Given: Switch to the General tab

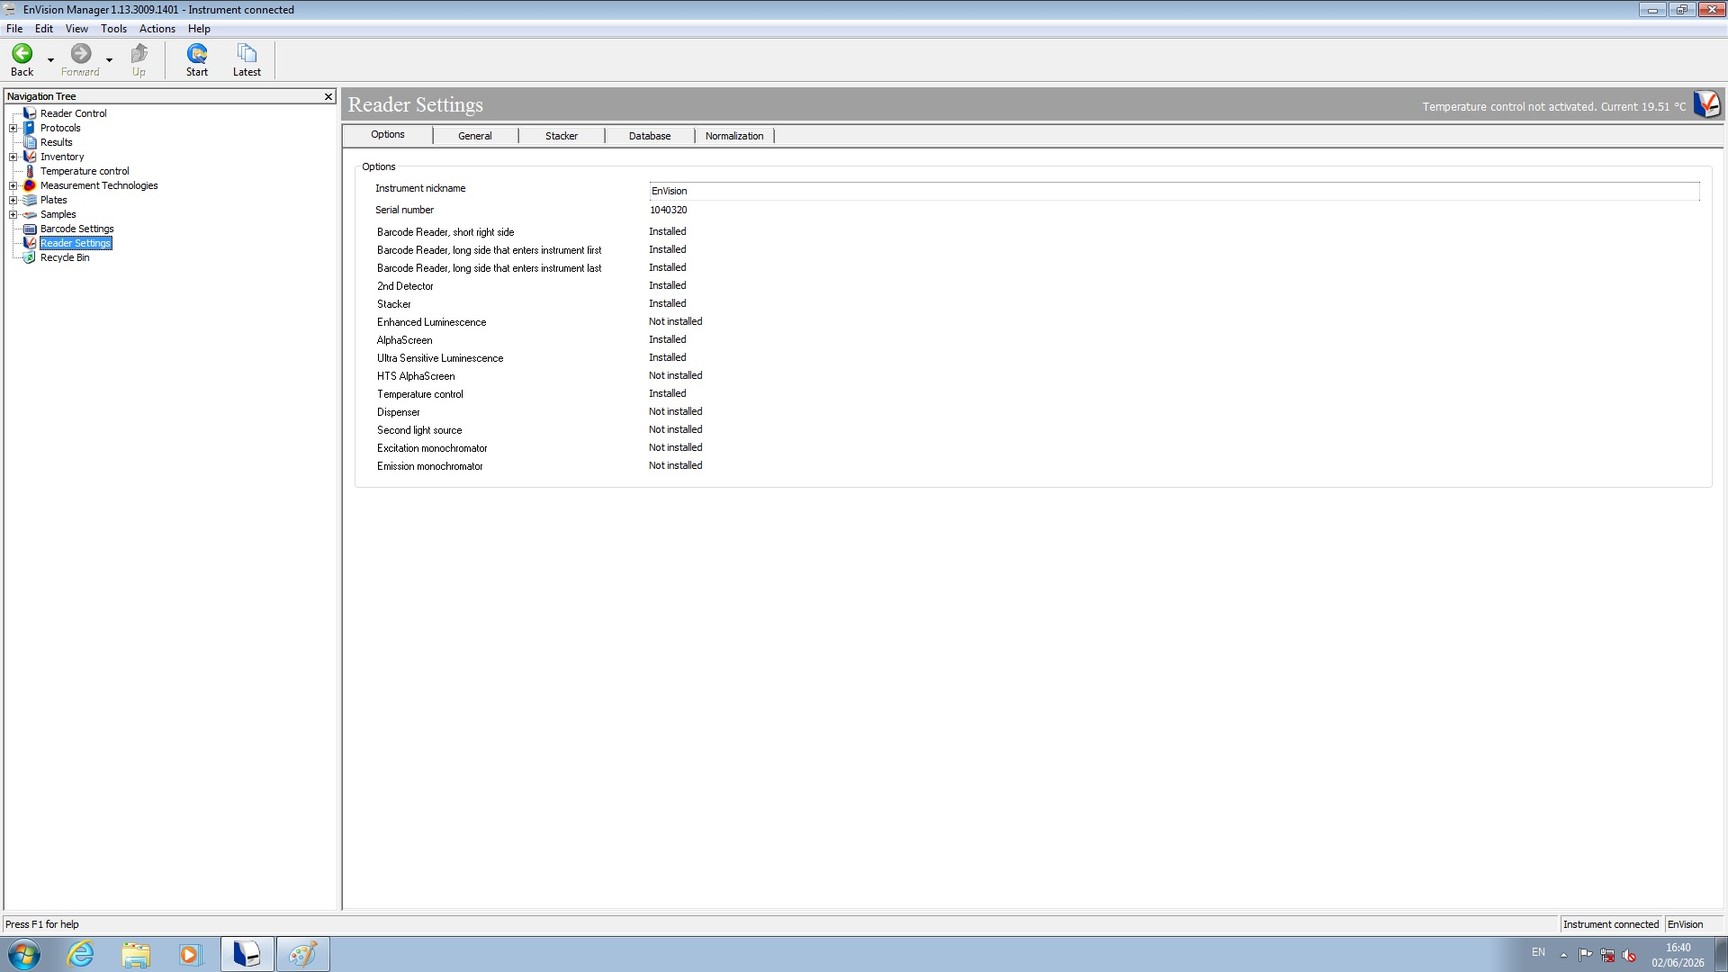Looking at the screenshot, I should pos(475,136).
